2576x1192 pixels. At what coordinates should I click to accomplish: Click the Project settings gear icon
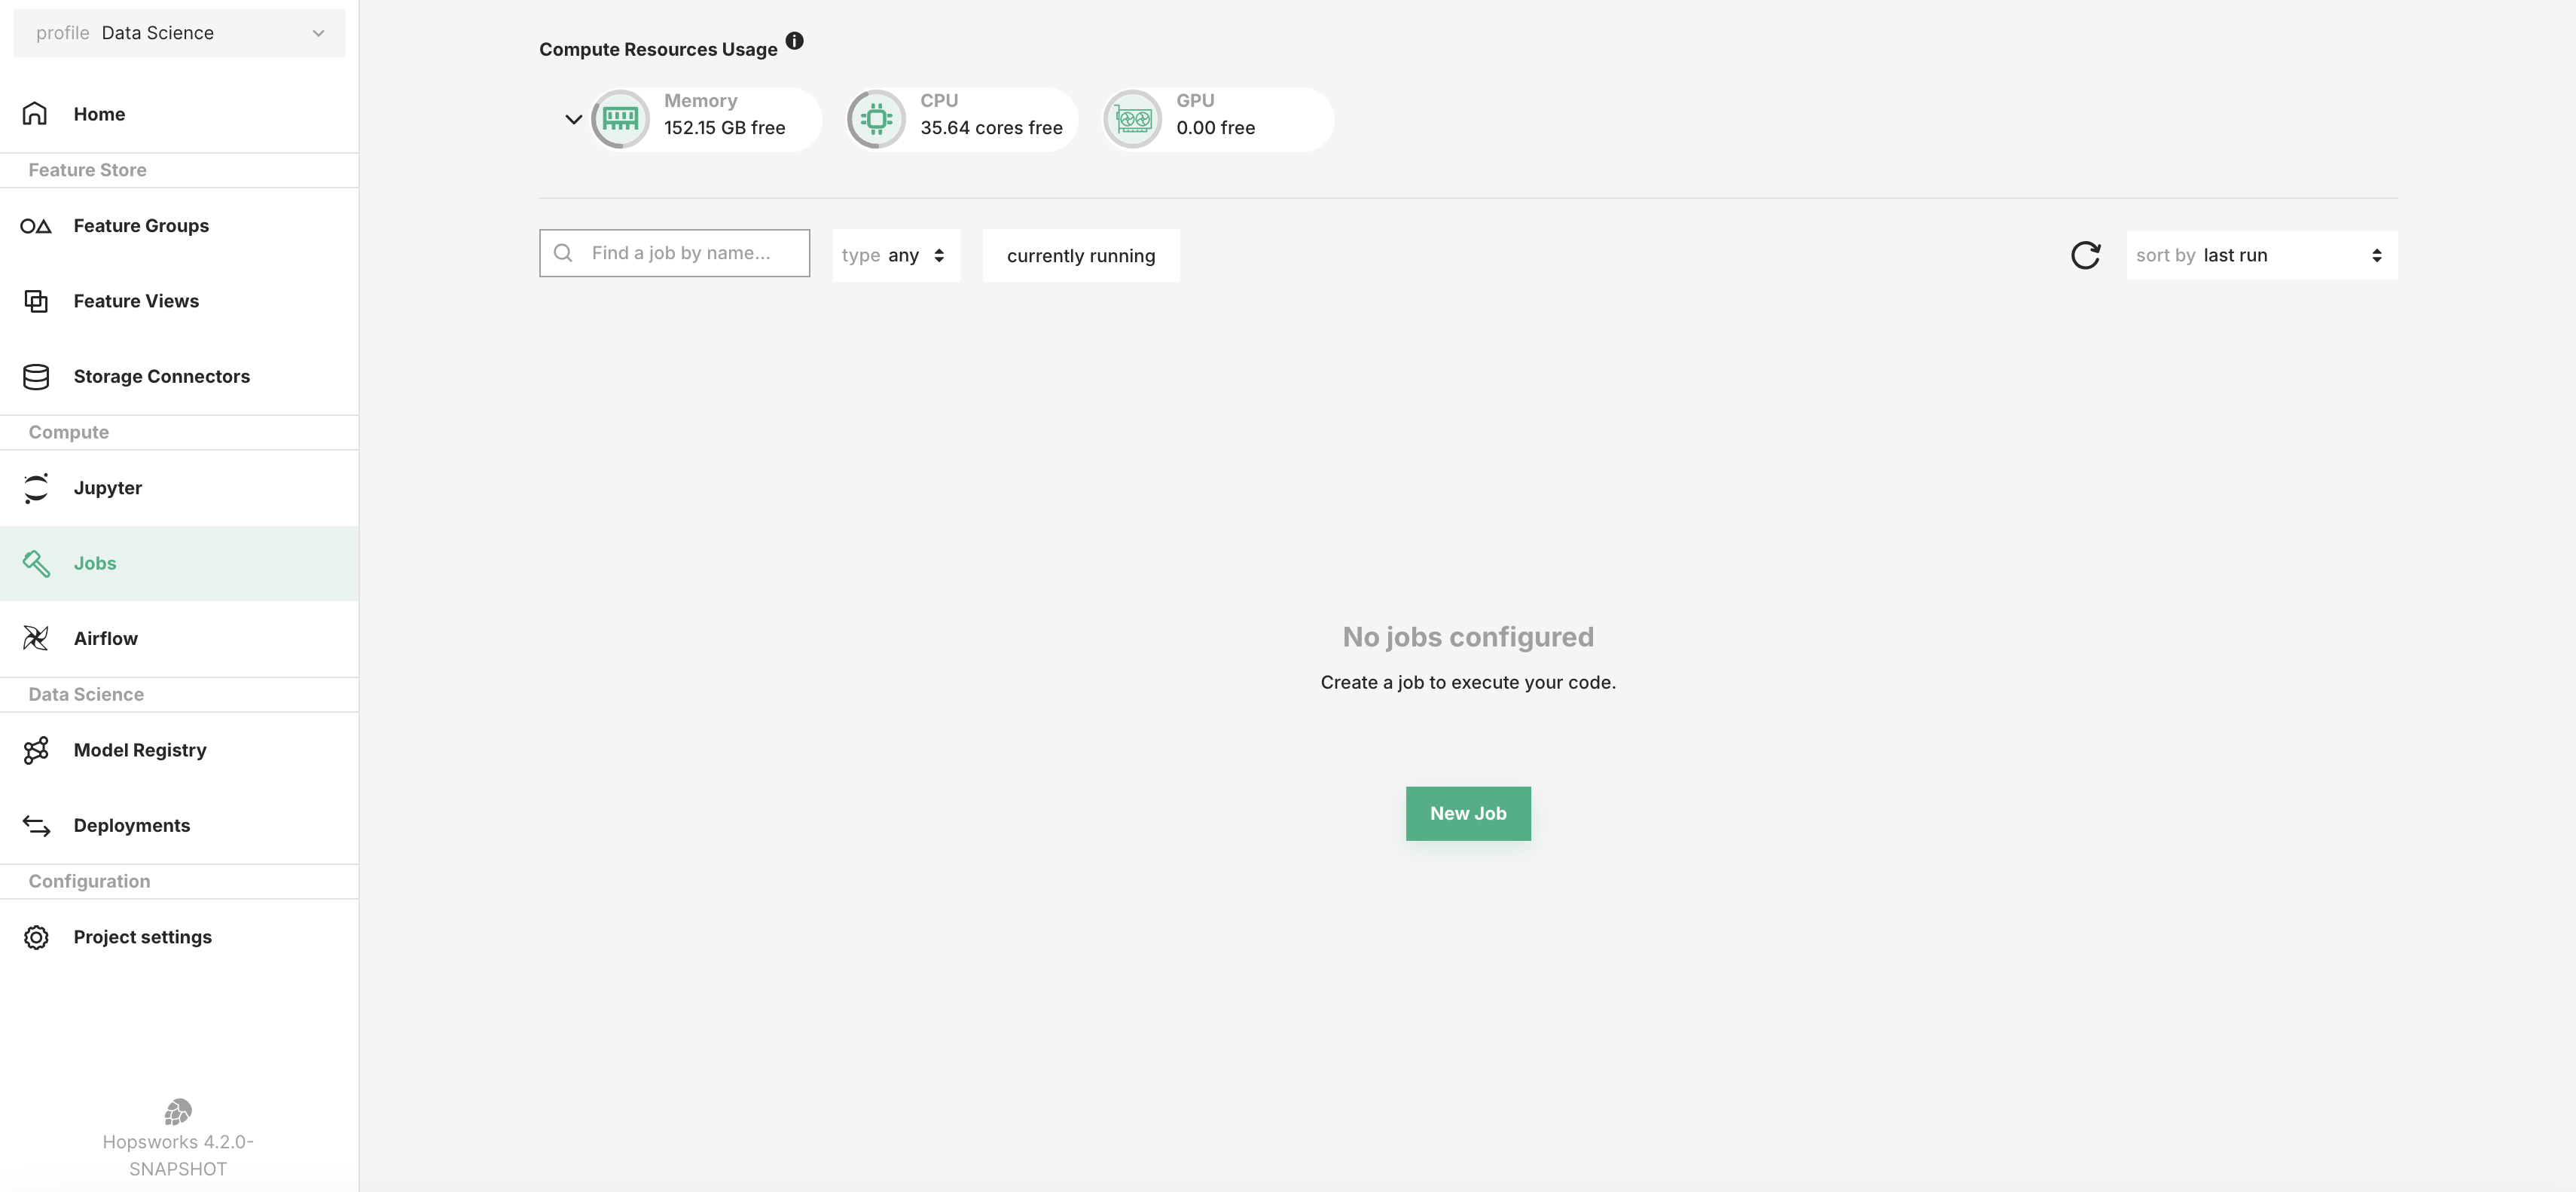tap(36, 937)
